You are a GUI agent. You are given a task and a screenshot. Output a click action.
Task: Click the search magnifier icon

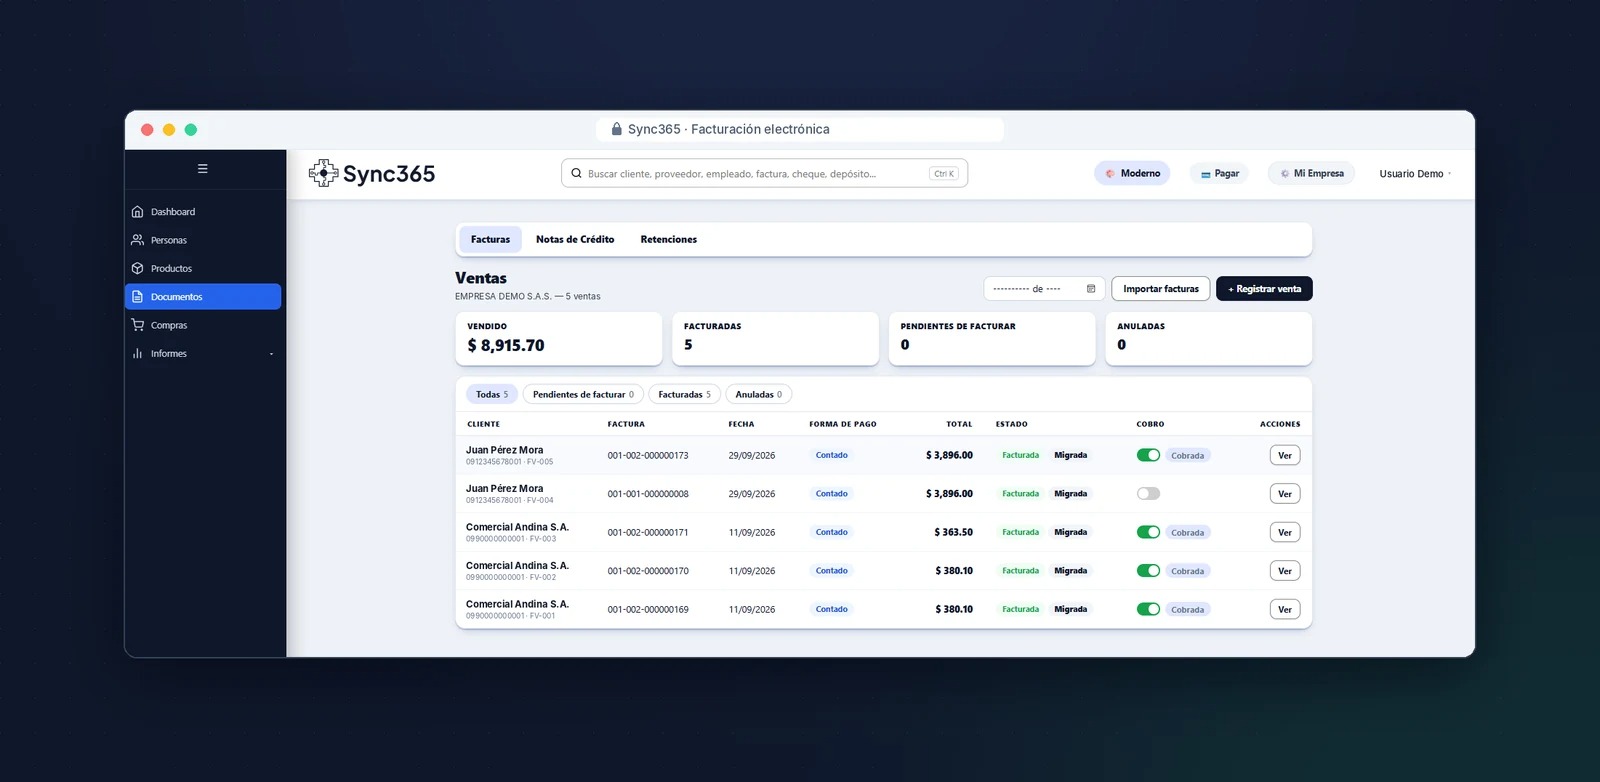coord(576,173)
